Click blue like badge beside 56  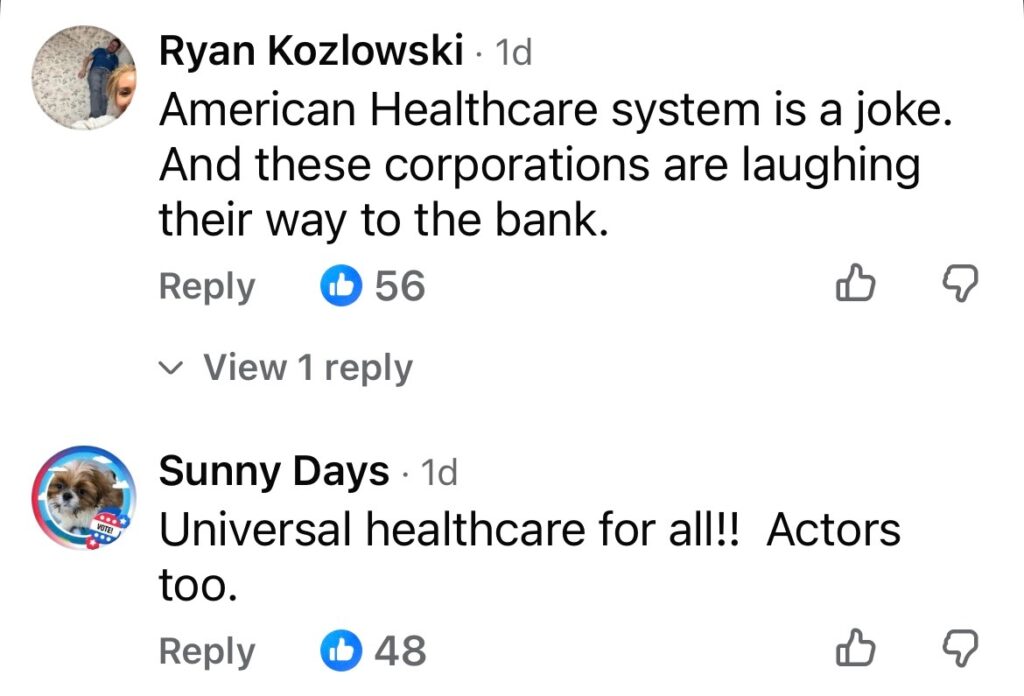point(340,287)
